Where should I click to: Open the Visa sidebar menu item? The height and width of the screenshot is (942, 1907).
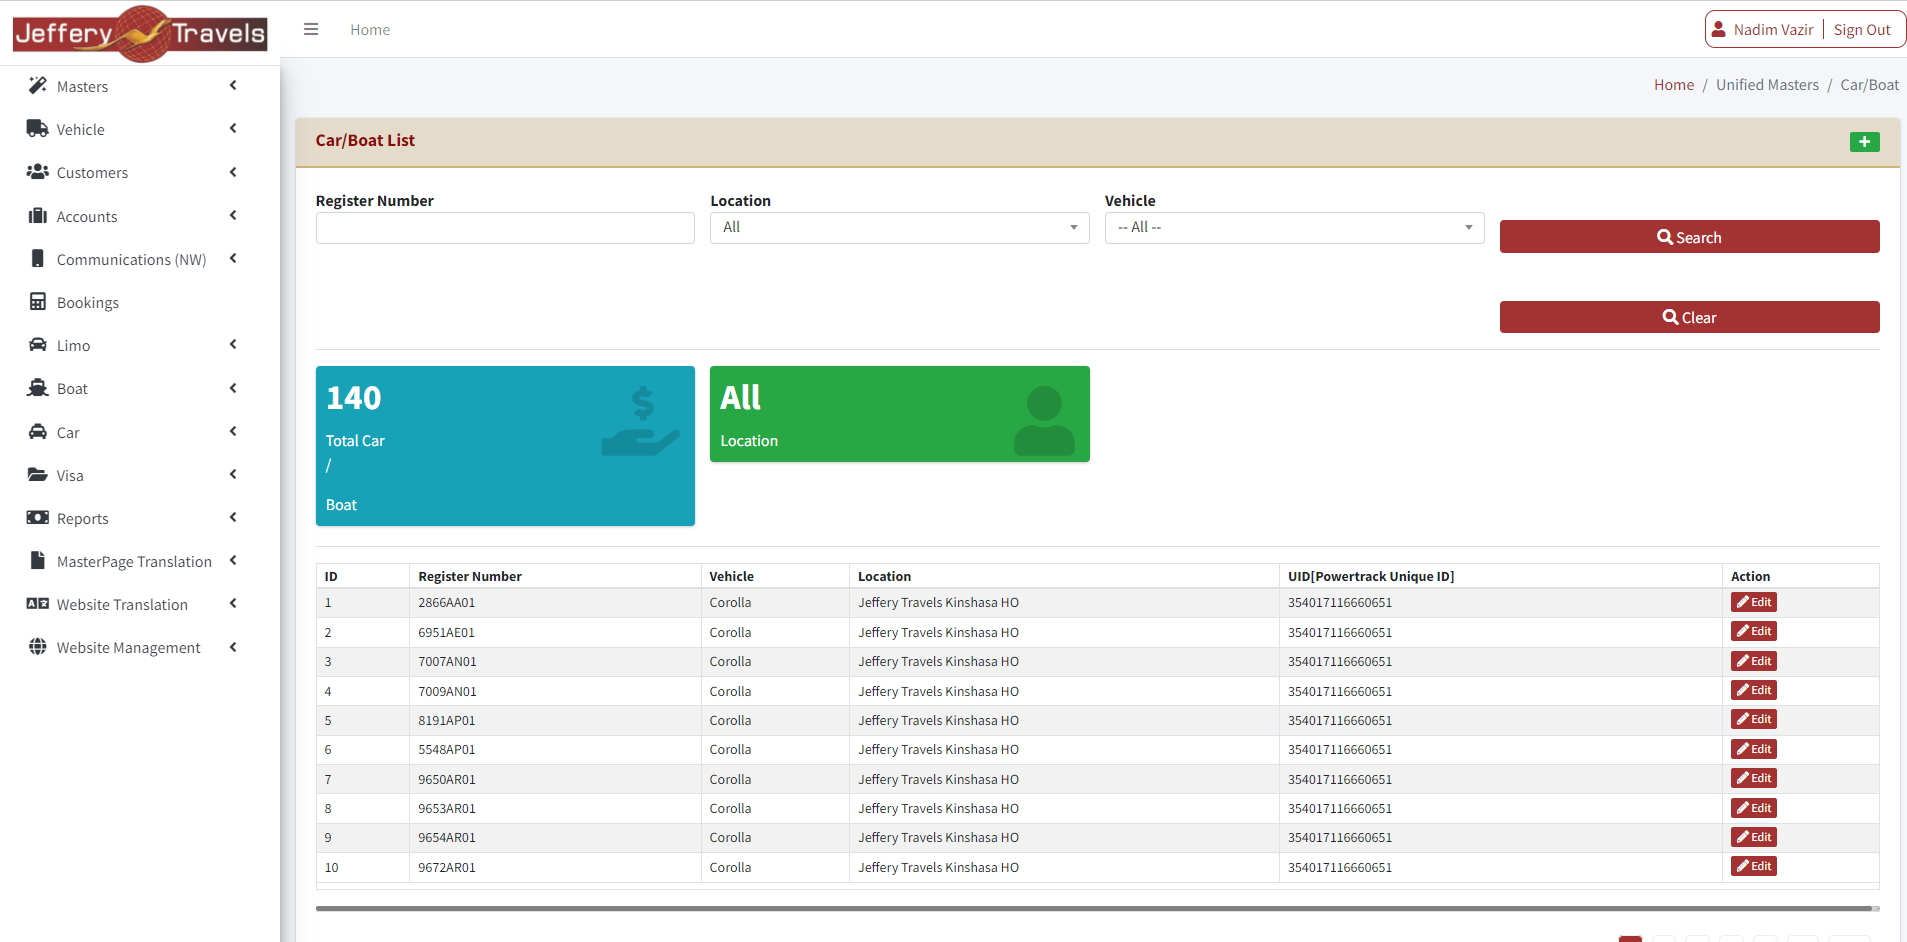tap(70, 476)
